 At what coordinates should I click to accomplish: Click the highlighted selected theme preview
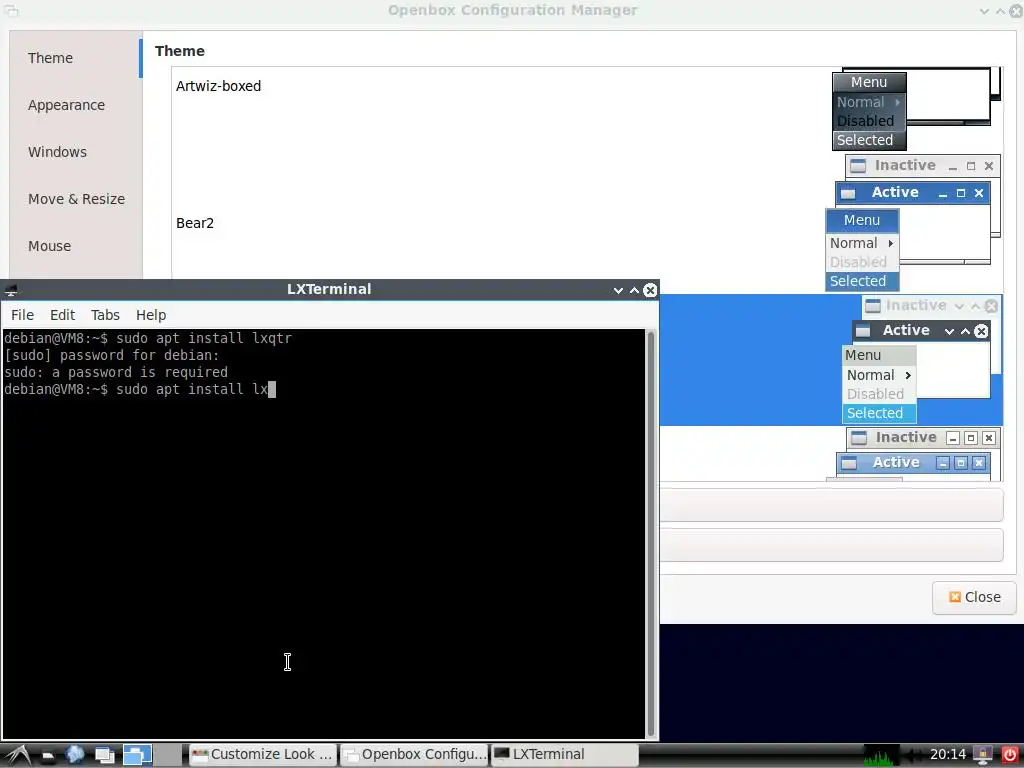[921, 359]
